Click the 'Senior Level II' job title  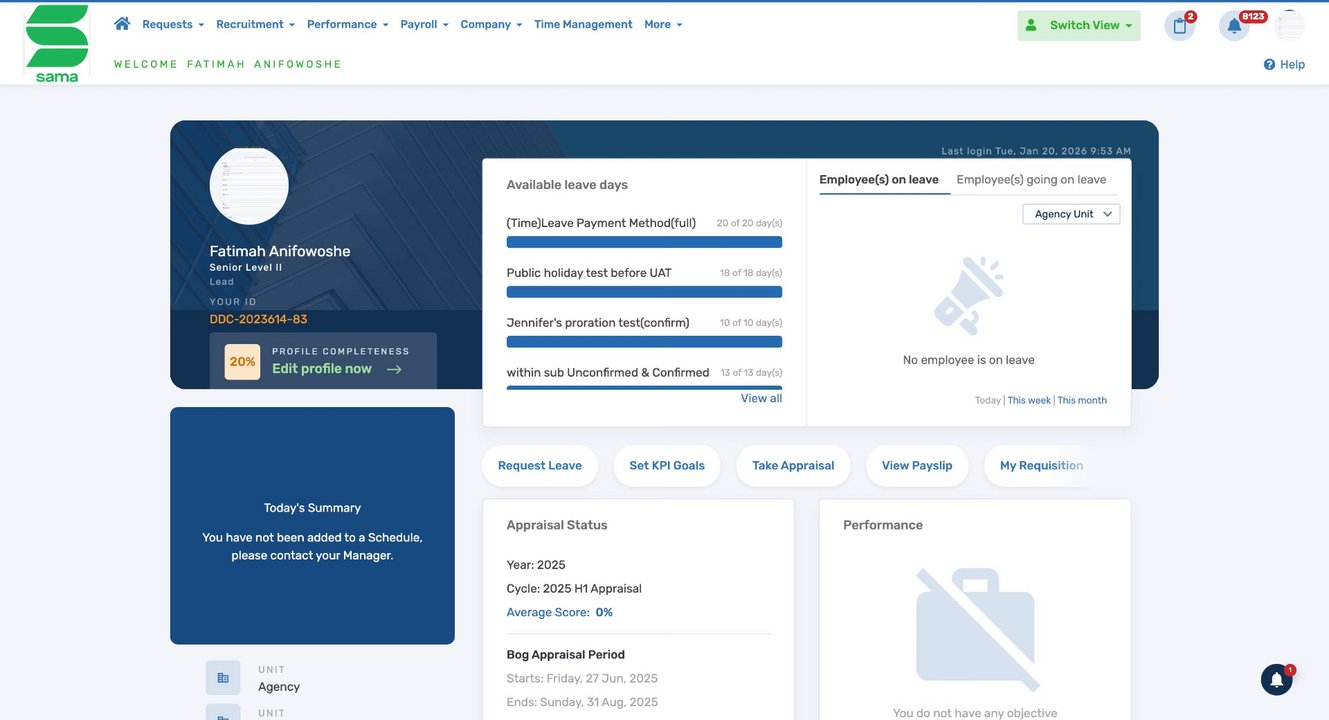(x=246, y=268)
